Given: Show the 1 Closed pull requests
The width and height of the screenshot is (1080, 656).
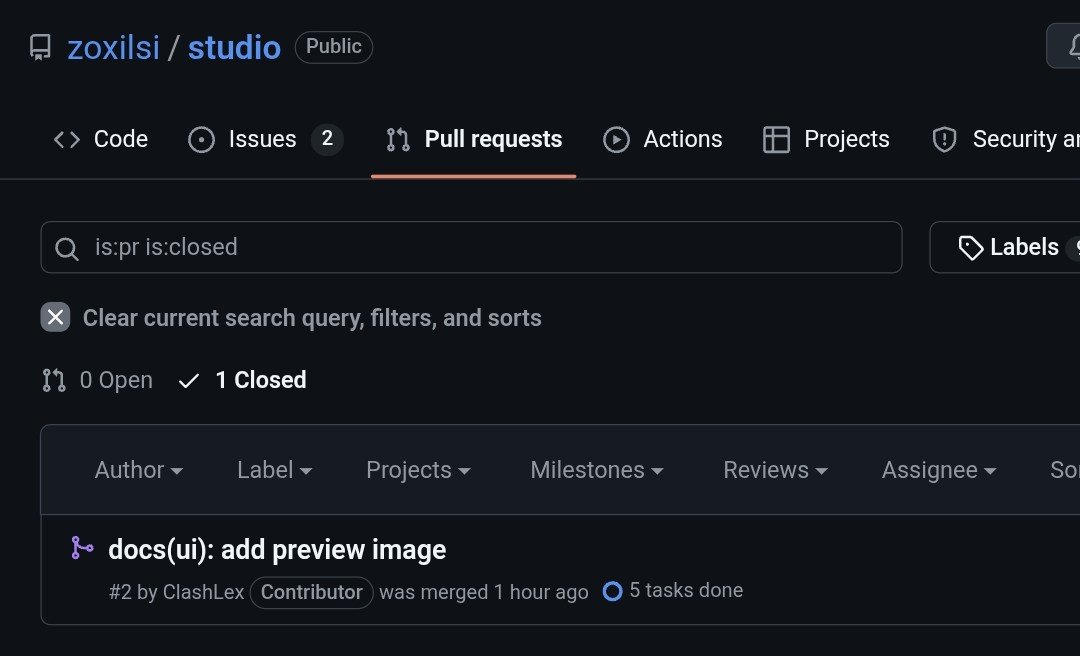Looking at the screenshot, I should pyautogui.click(x=242, y=380).
